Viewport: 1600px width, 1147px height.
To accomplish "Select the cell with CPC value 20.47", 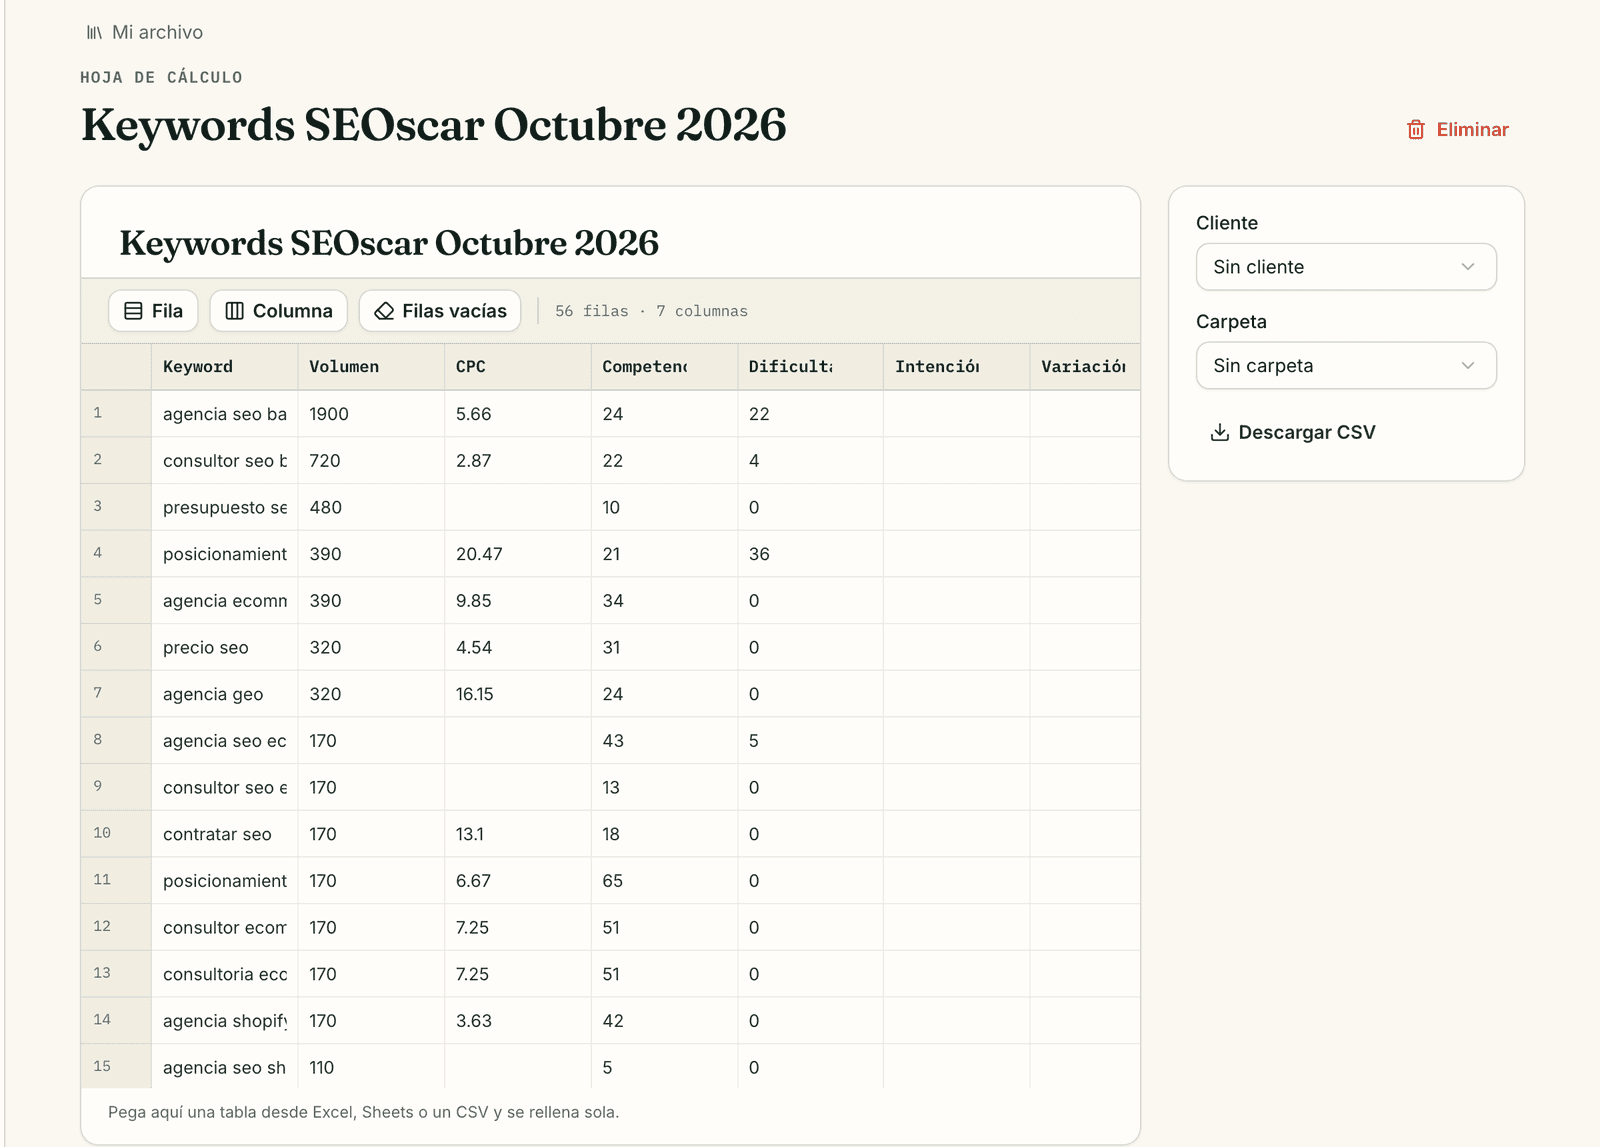I will pos(517,554).
